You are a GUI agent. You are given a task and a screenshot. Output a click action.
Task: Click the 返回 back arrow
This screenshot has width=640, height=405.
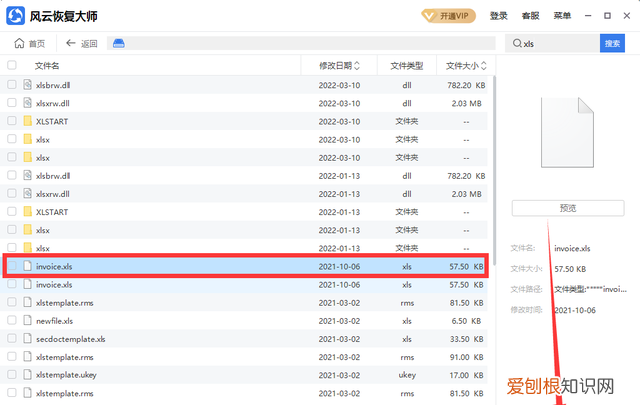pos(71,44)
